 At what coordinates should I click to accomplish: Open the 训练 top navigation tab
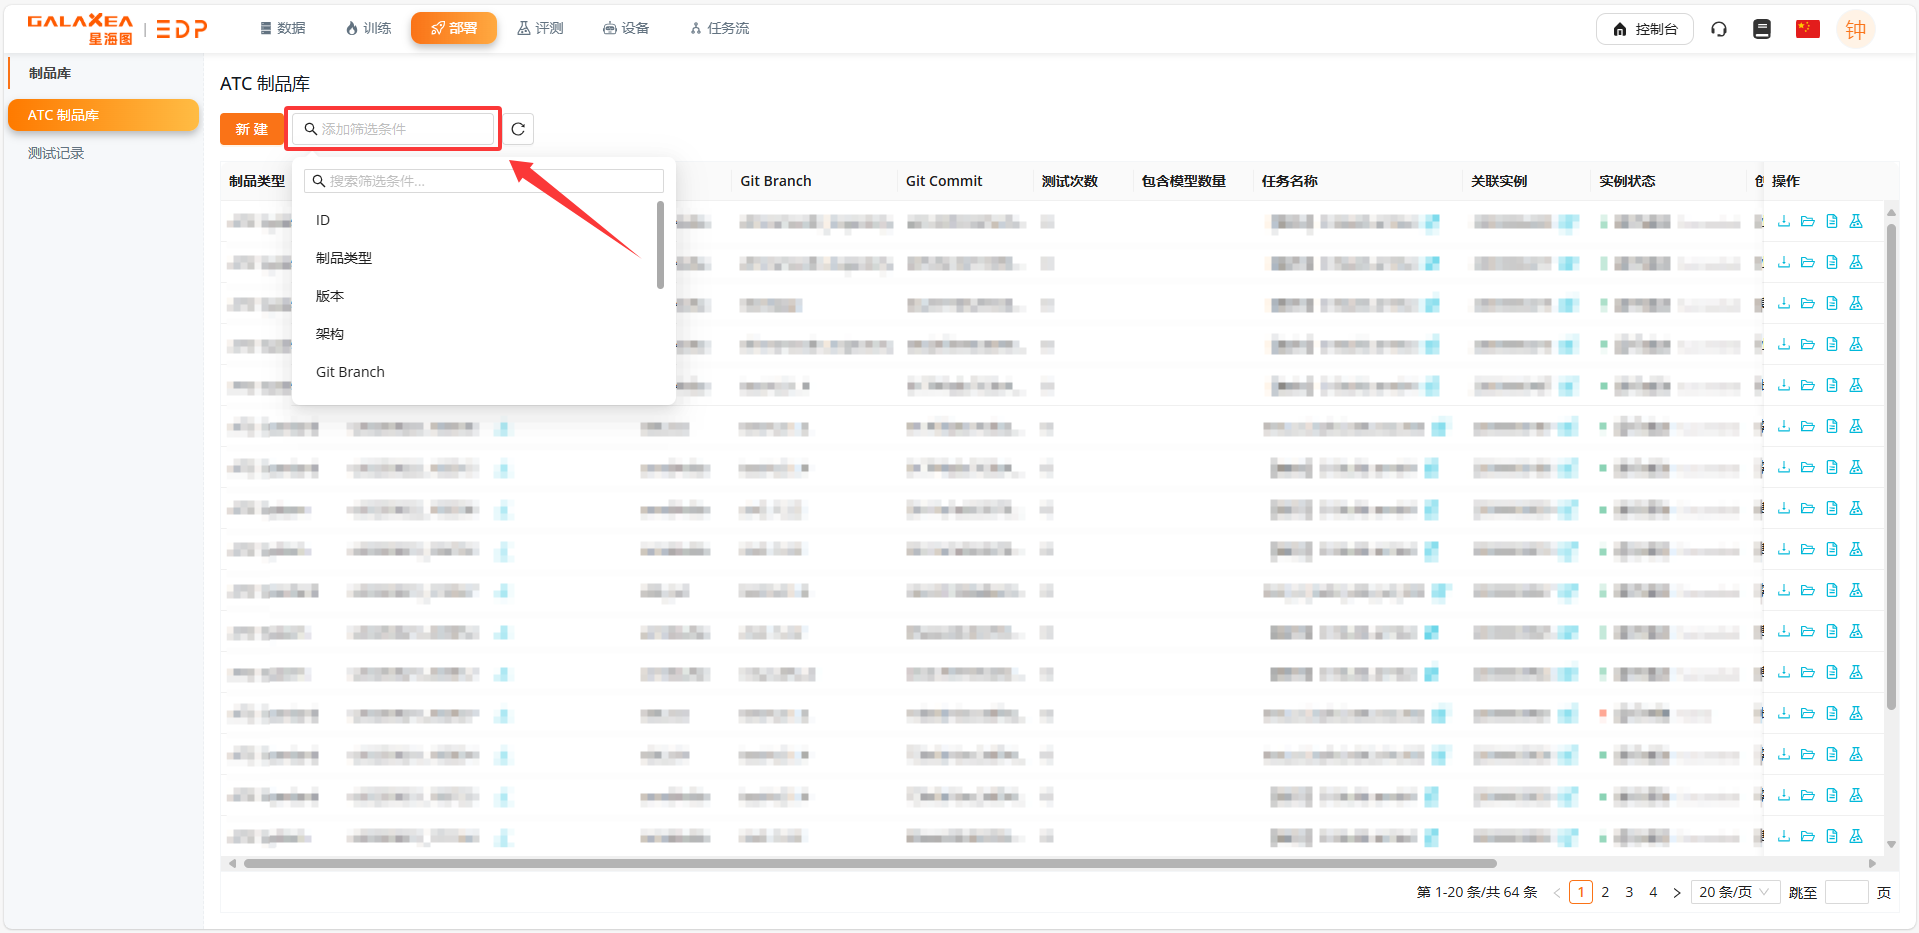(x=368, y=28)
